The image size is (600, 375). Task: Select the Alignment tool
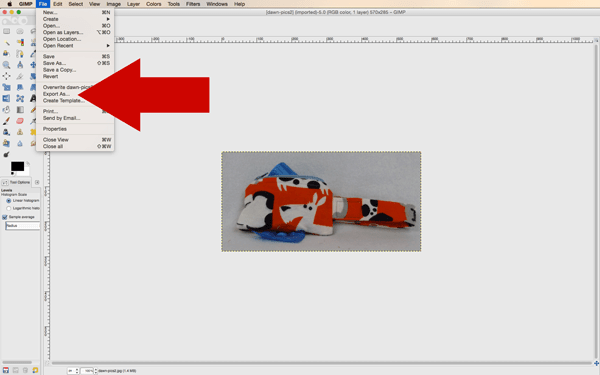(7, 76)
